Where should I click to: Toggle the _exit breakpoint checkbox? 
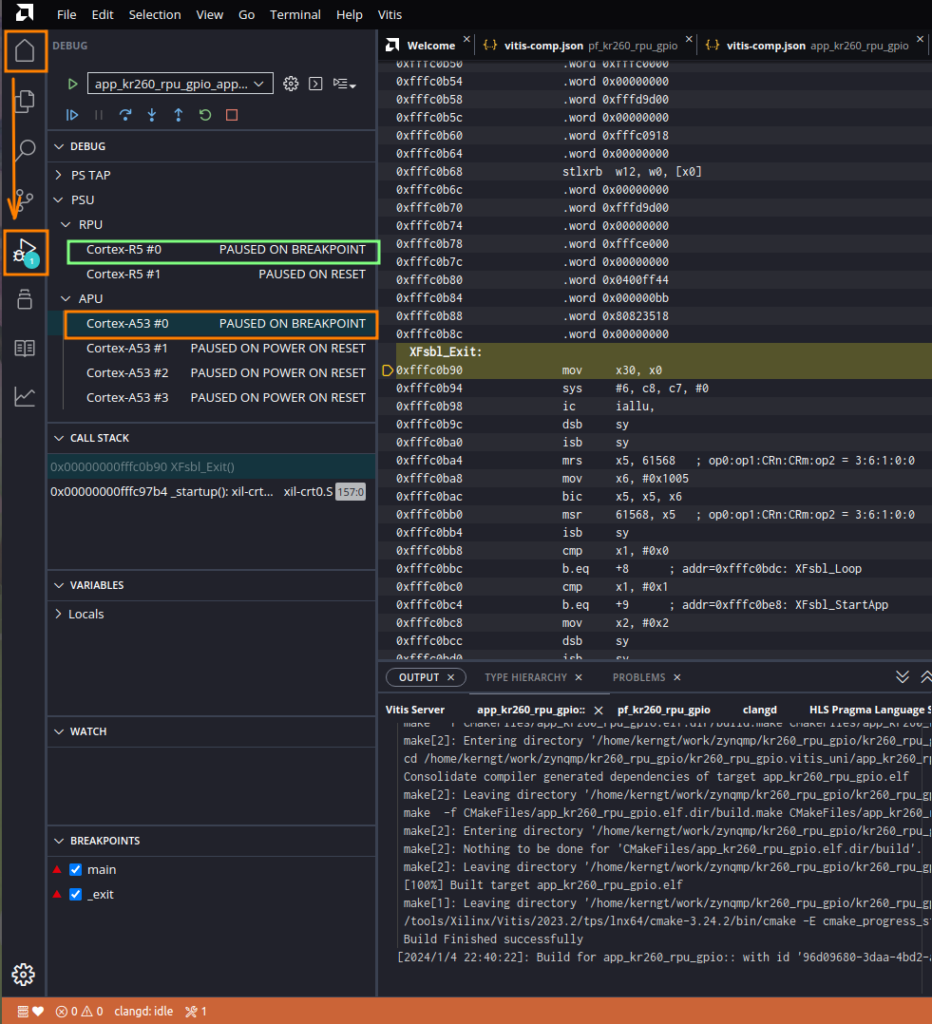76,894
